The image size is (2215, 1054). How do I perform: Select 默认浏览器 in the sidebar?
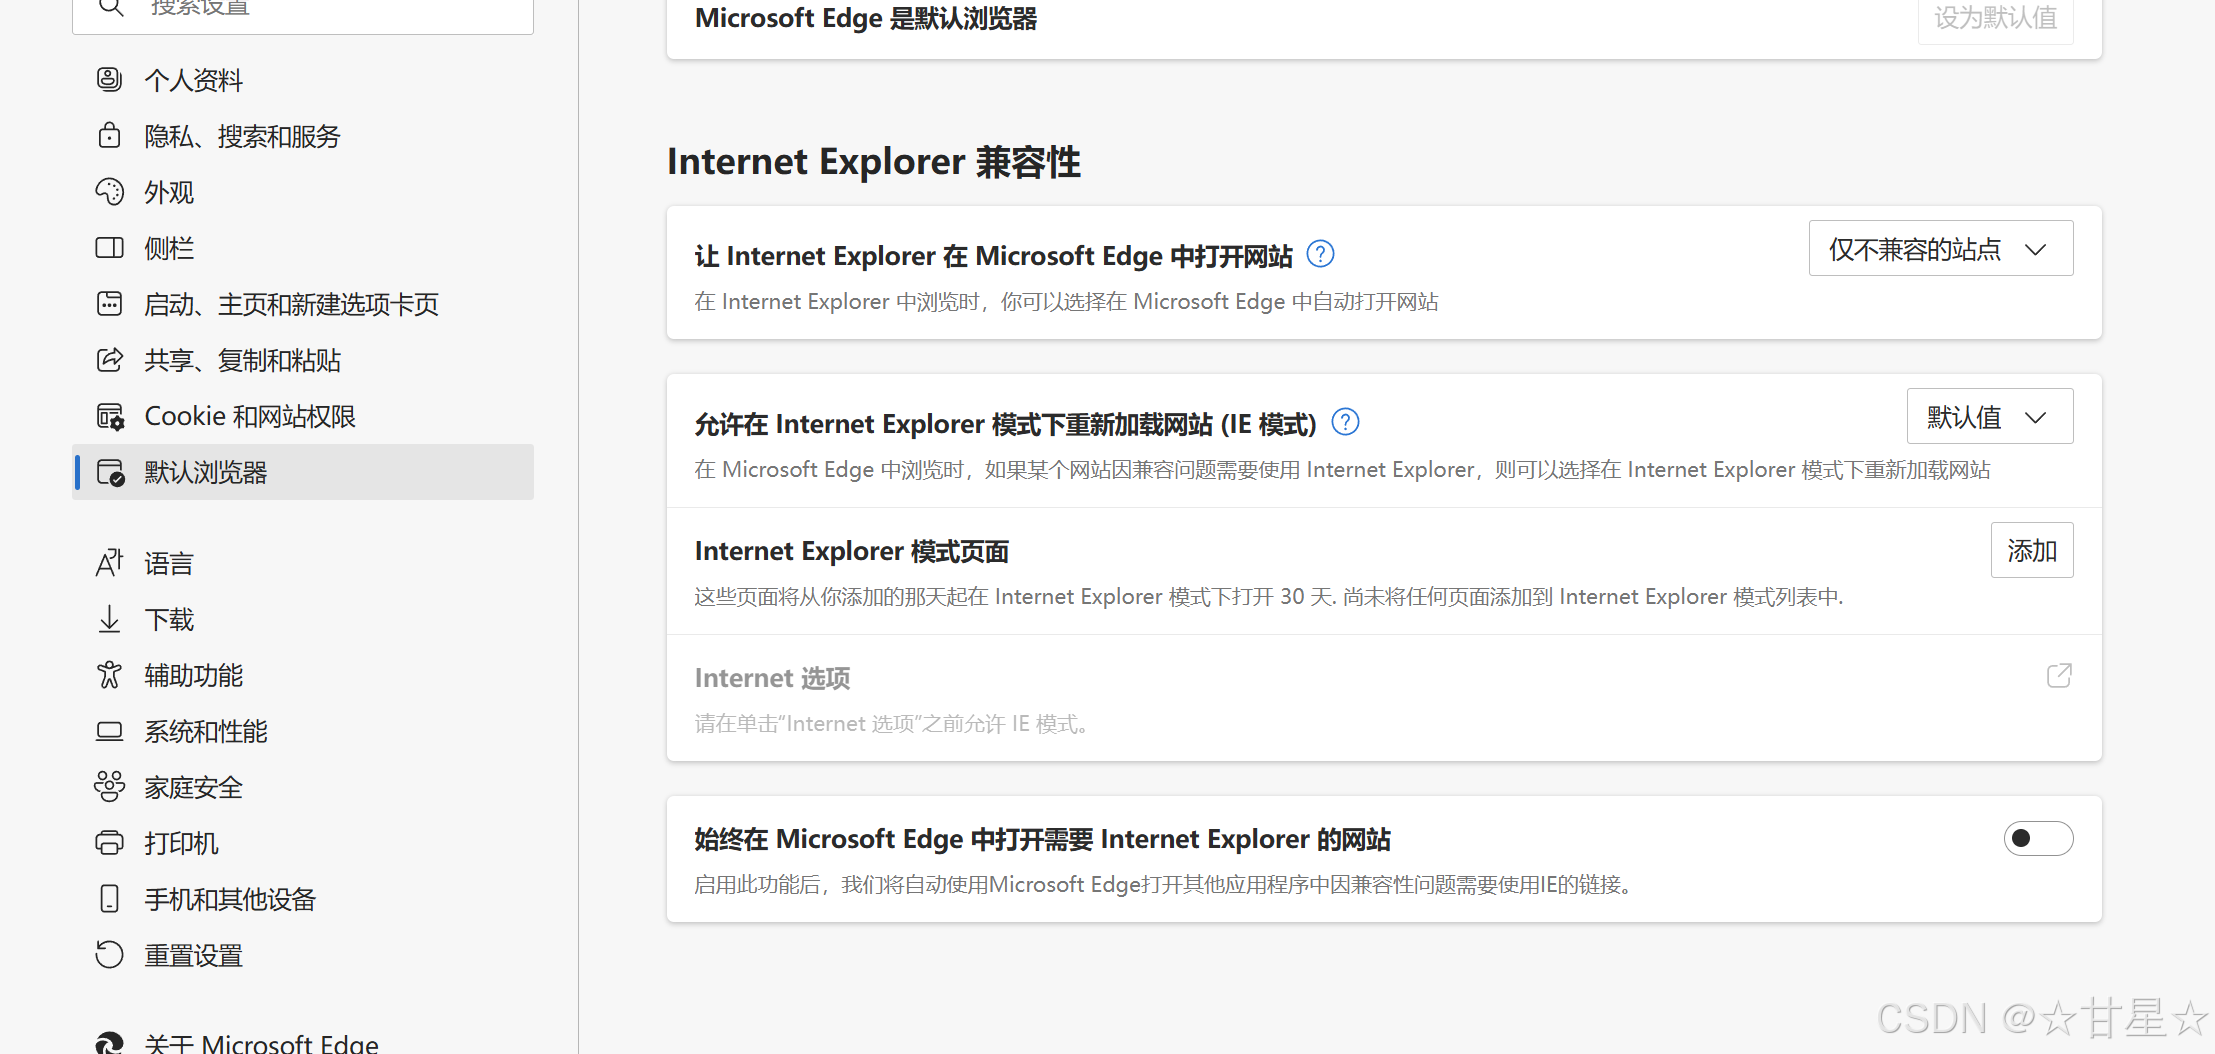[303, 472]
